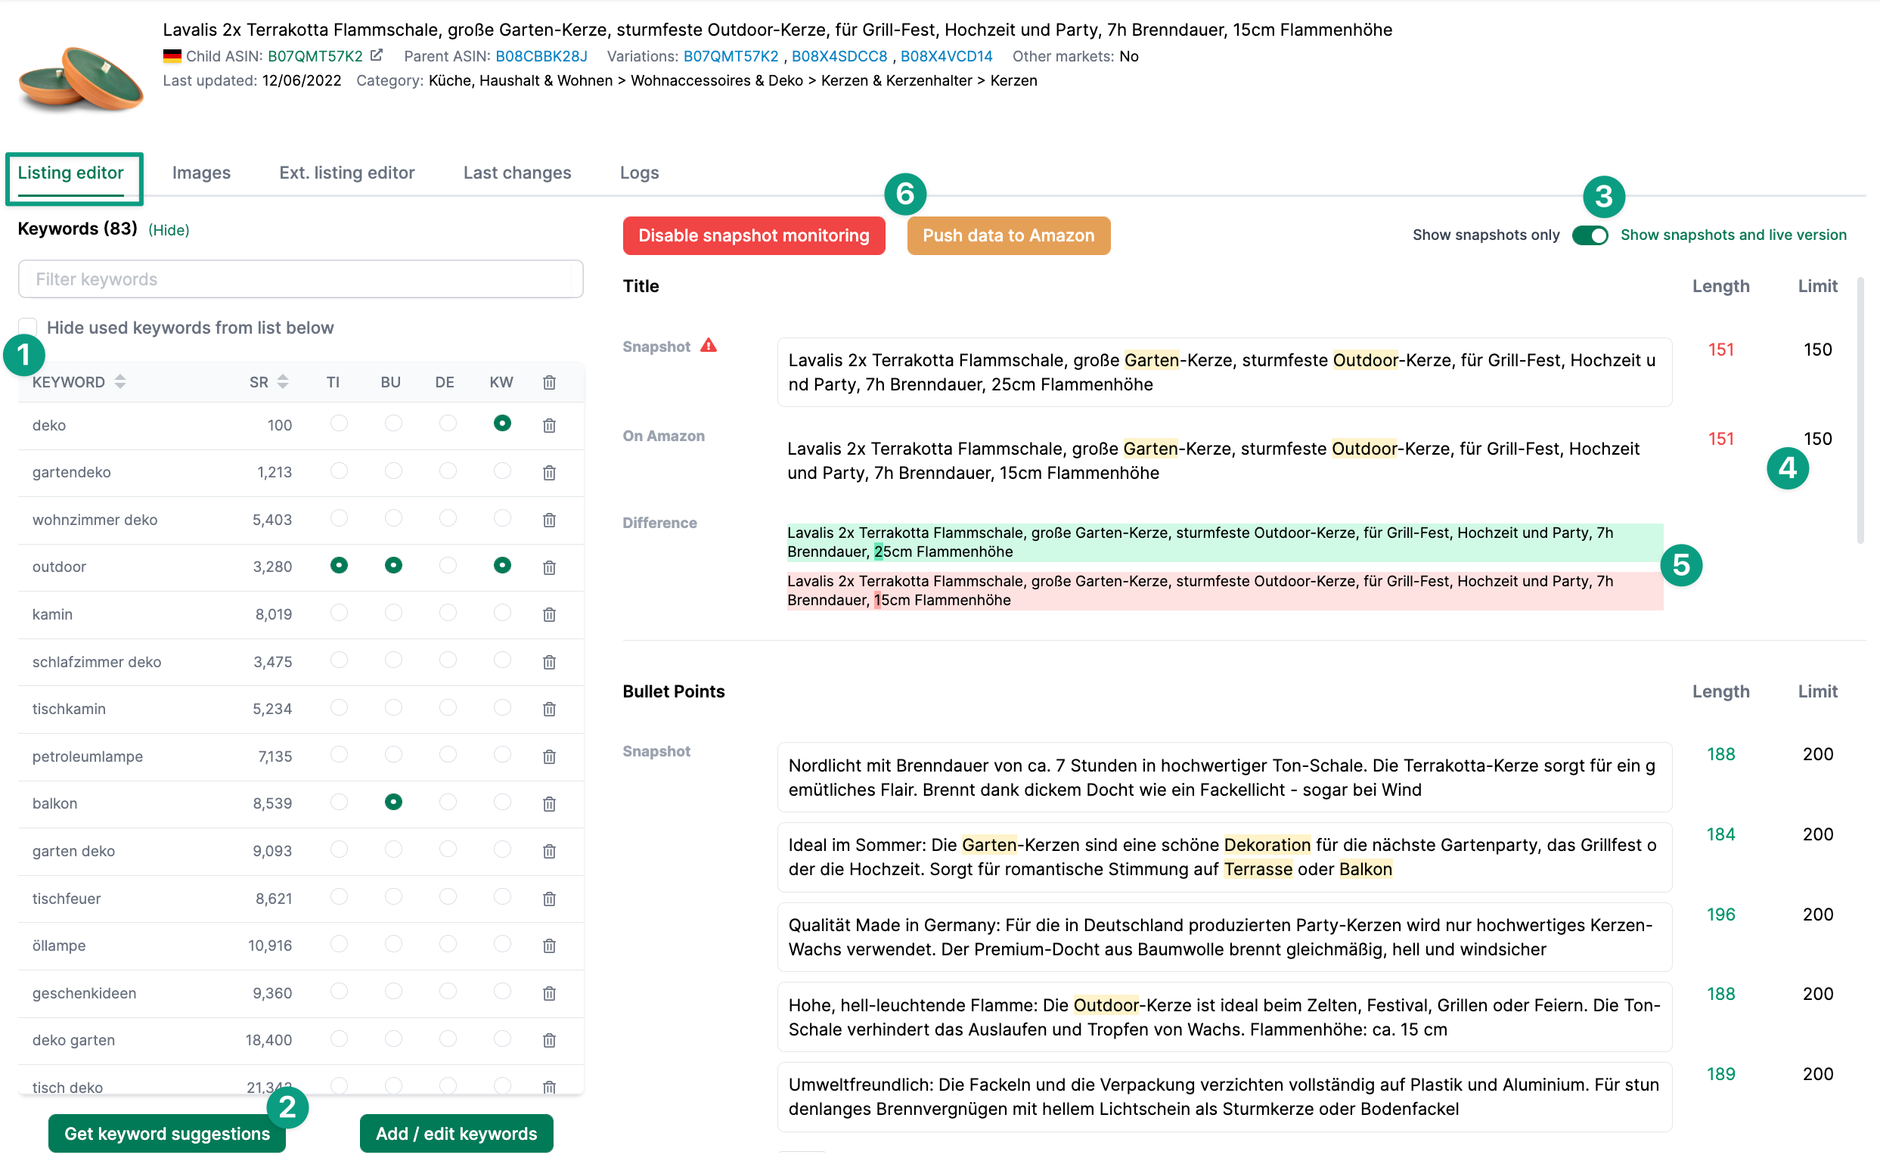Click Get keyword suggestions button
The image size is (1880, 1165).
[167, 1134]
